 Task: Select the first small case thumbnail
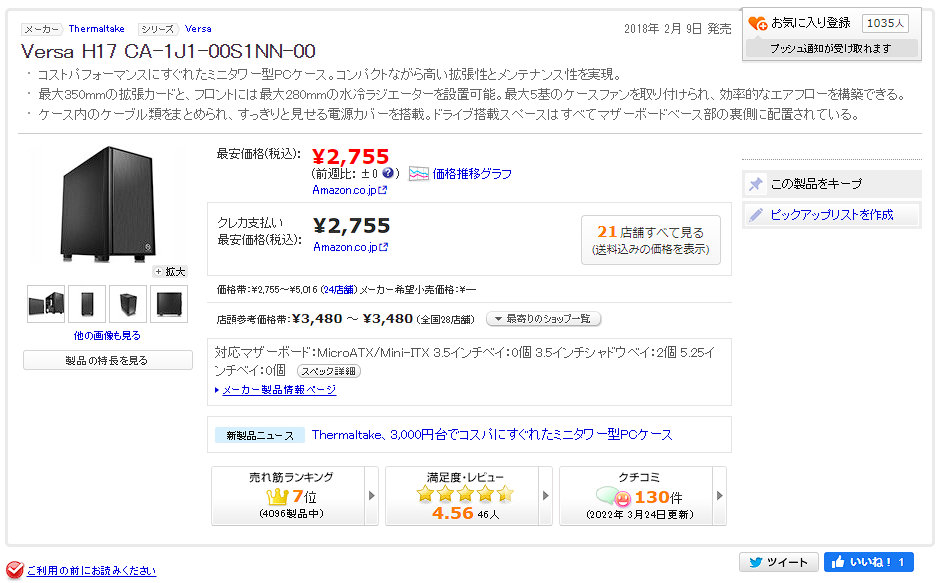[46, 303]
